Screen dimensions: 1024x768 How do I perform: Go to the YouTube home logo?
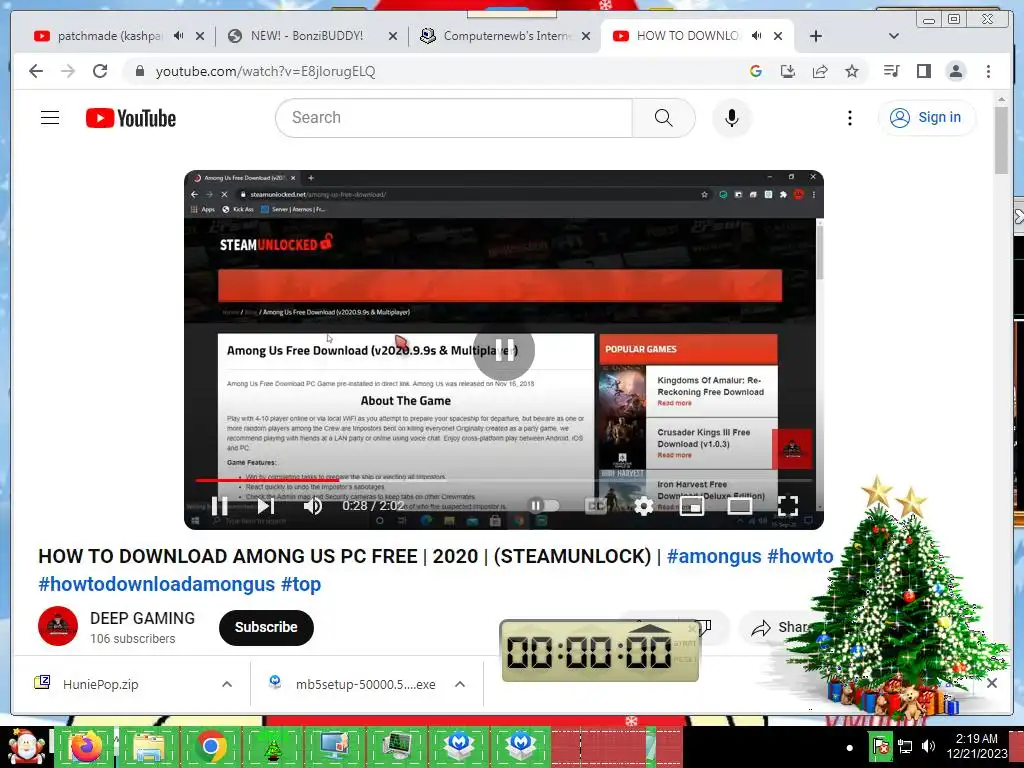[x=131, y=118]
